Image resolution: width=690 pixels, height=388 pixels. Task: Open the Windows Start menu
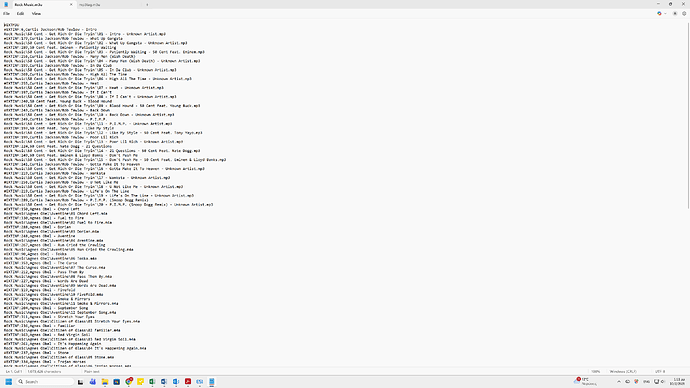8,381
